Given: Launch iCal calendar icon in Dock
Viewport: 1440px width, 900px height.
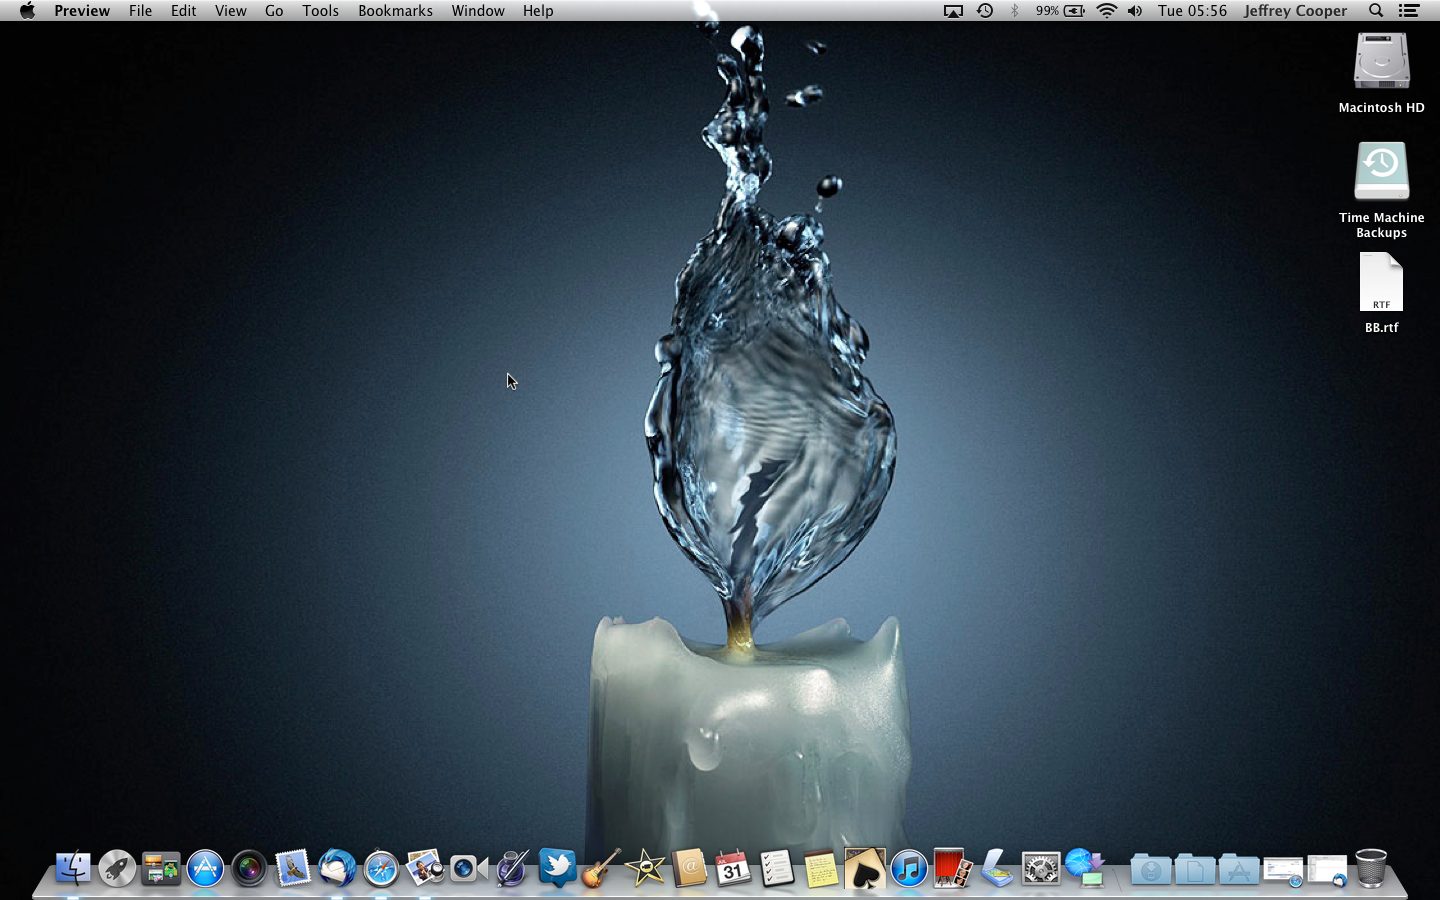Looking at the screenshot, I should [733, 868].
